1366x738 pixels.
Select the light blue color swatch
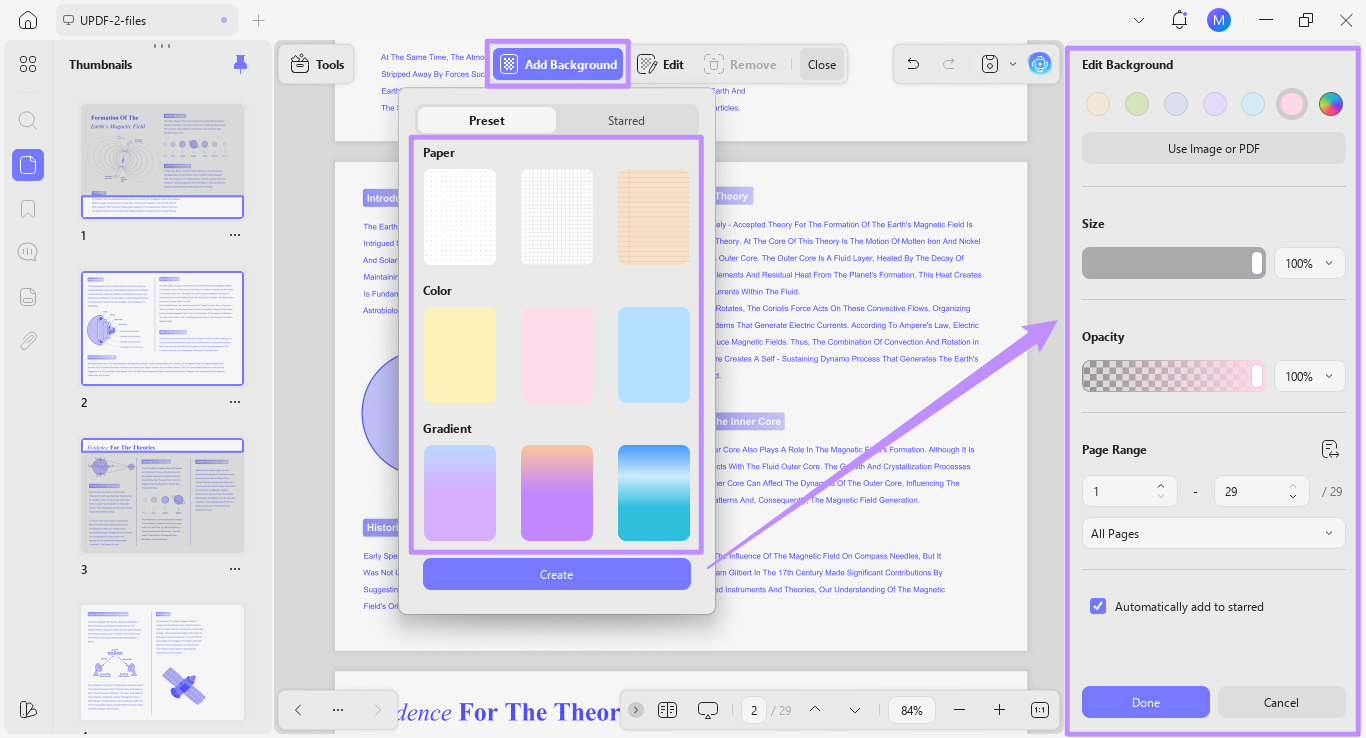pyautogui.click(x=1253, y=103)
